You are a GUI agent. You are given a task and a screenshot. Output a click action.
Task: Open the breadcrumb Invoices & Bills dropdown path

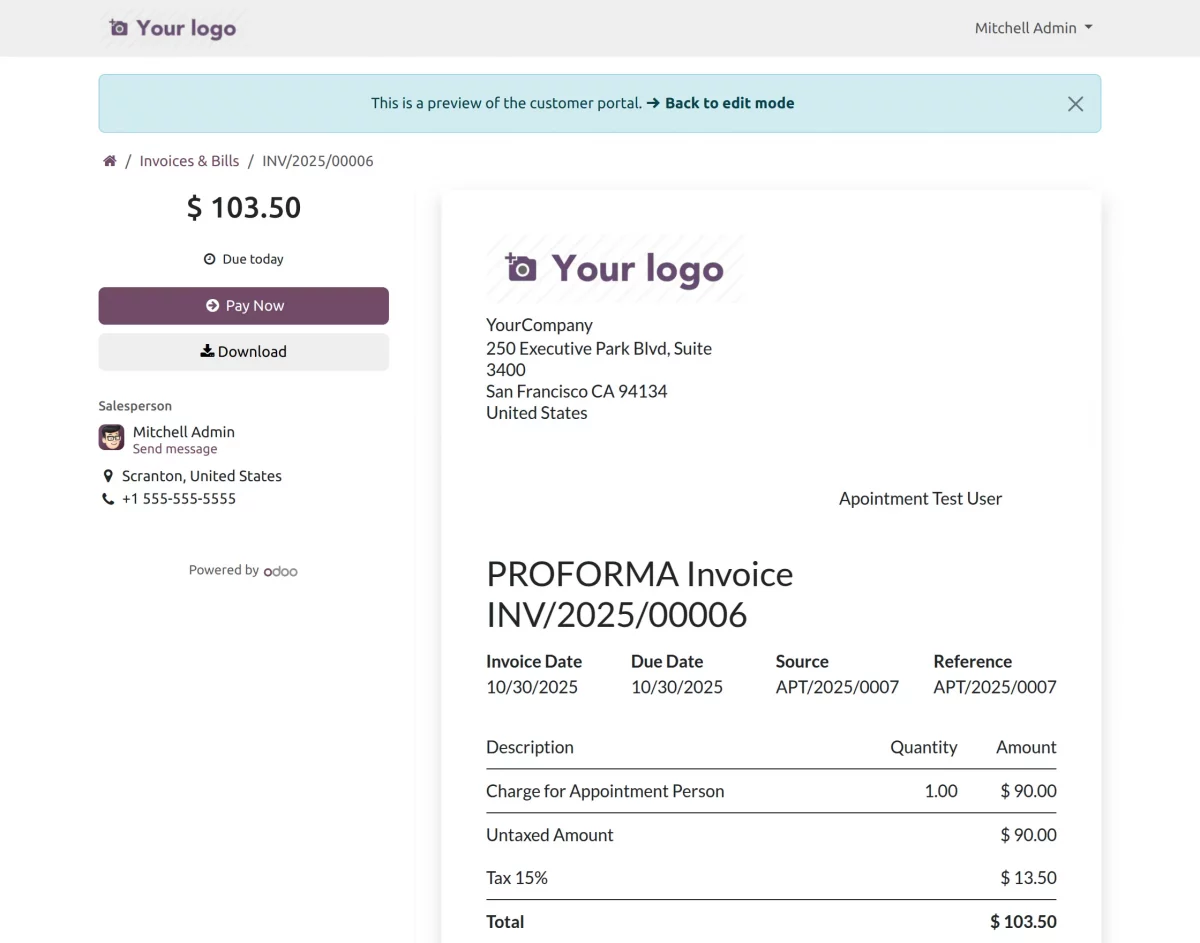pos(189,160)
